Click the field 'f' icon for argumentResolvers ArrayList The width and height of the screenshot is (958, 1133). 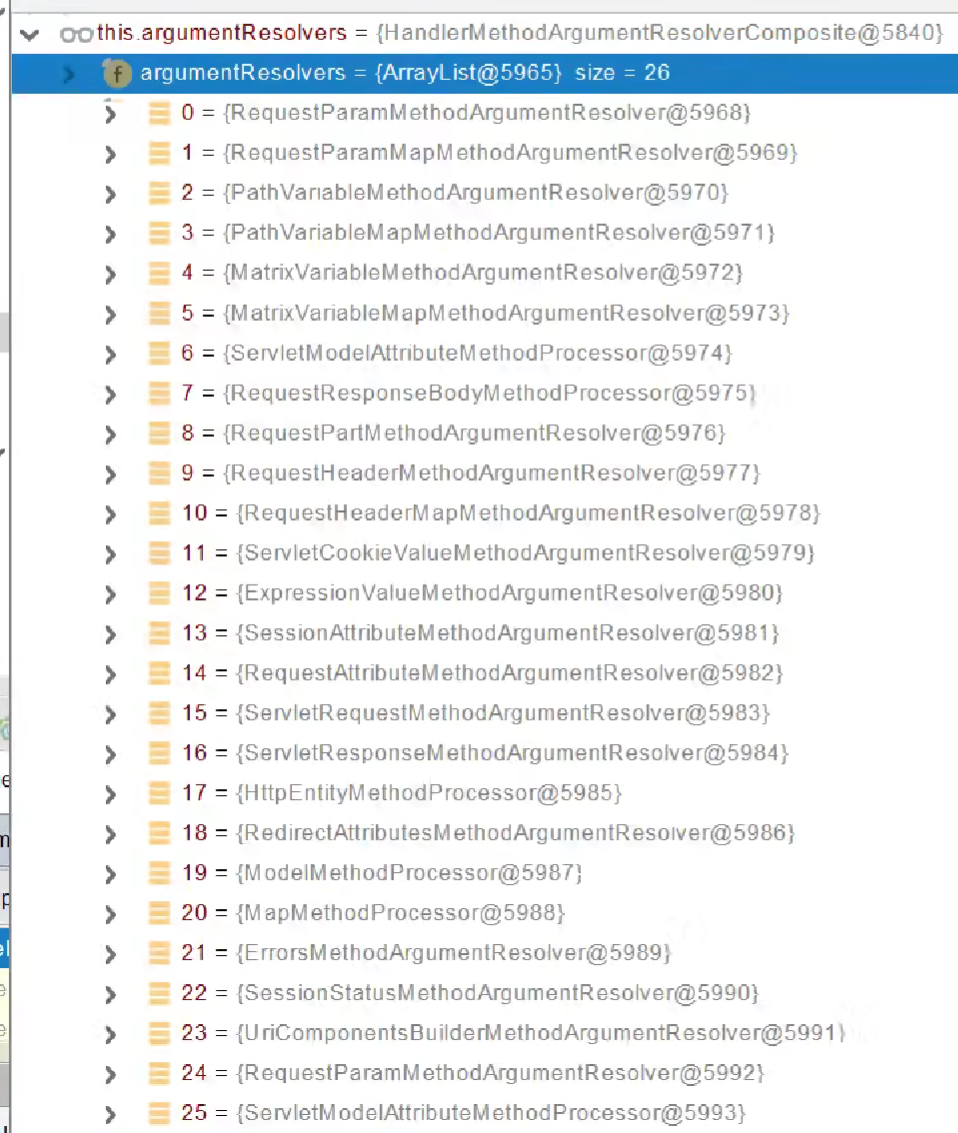pos(118,73)
